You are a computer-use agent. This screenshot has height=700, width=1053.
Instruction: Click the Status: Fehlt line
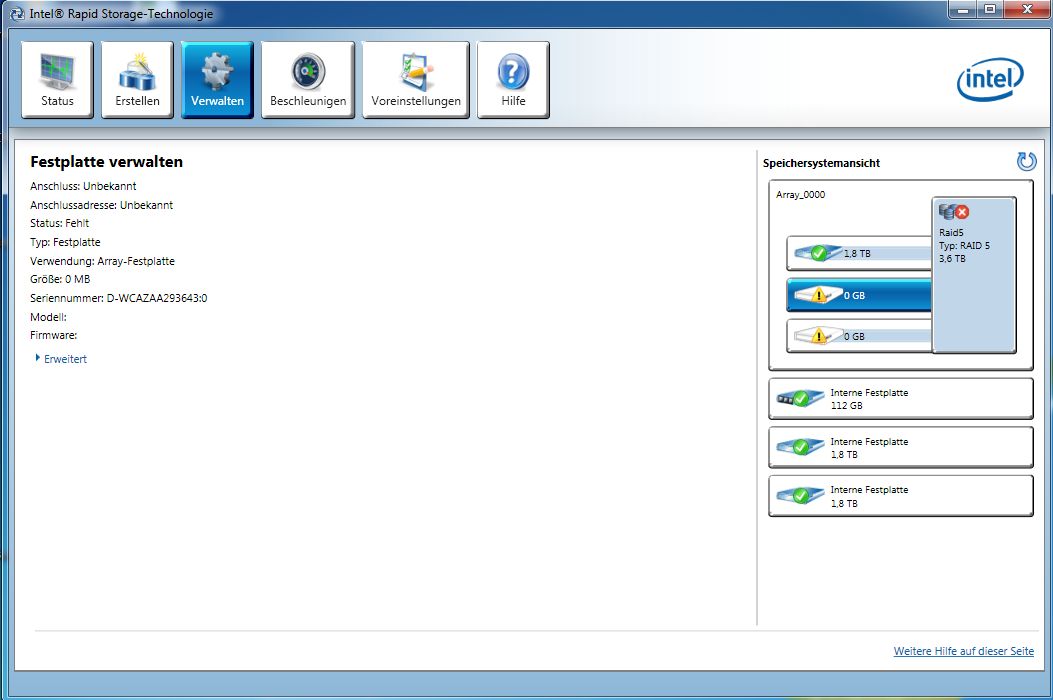point(60,223)
